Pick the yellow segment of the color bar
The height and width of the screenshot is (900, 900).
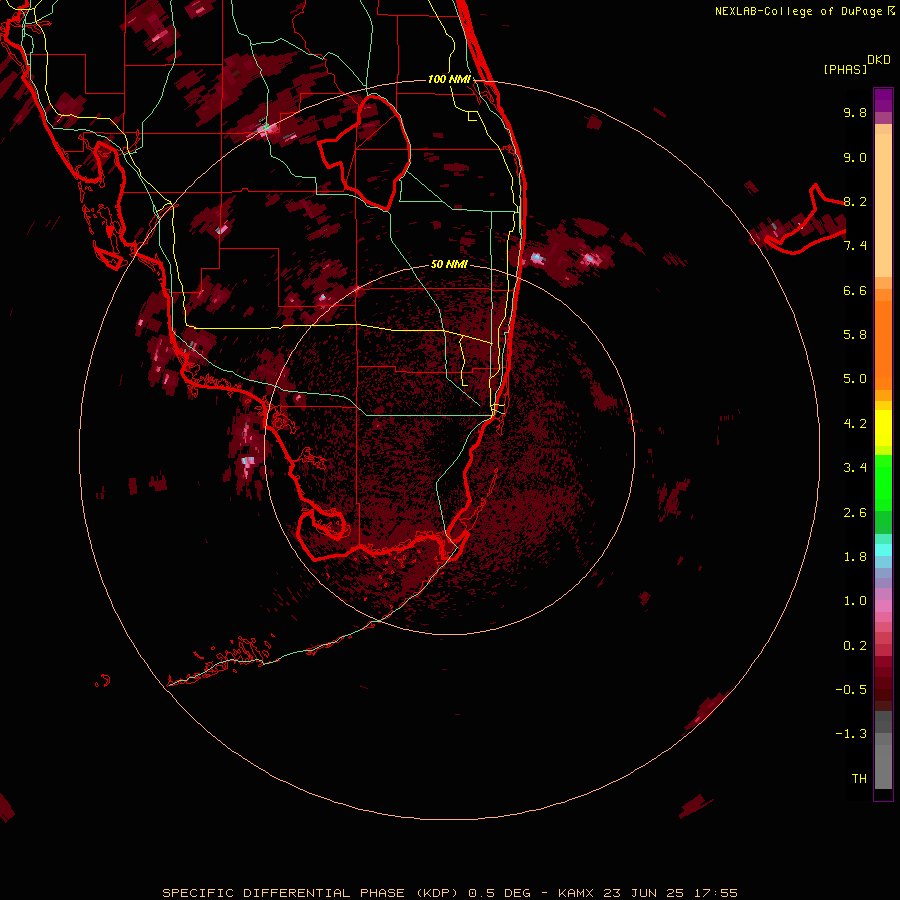883,428
